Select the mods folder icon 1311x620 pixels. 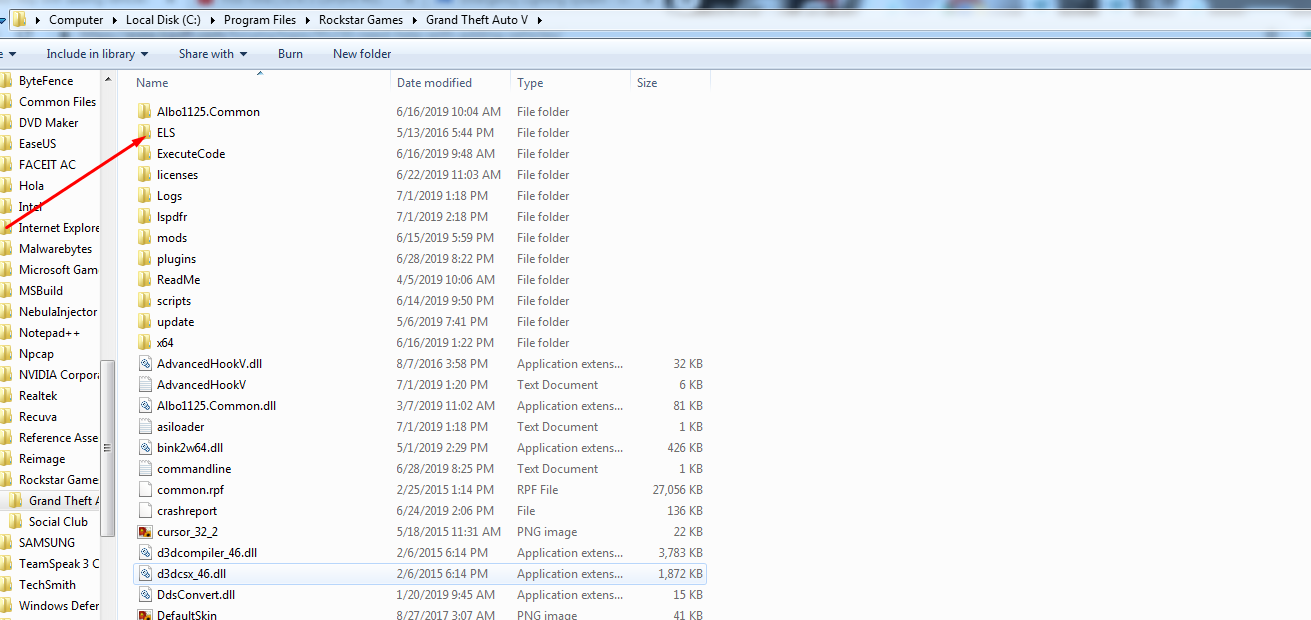point(145,238)
